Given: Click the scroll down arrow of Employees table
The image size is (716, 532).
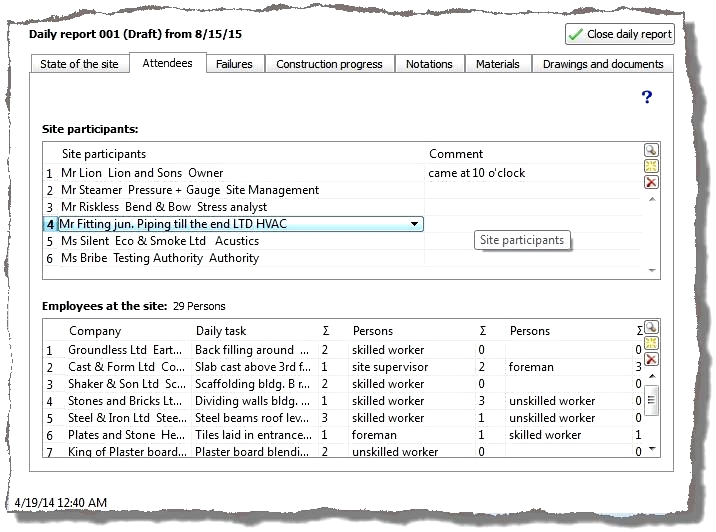Looking at the screenshot, I should tap(652, 449).
